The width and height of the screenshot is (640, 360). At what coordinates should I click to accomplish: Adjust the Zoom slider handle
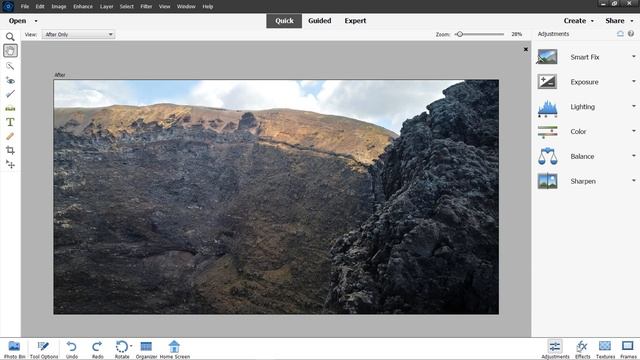pos(460,34)
